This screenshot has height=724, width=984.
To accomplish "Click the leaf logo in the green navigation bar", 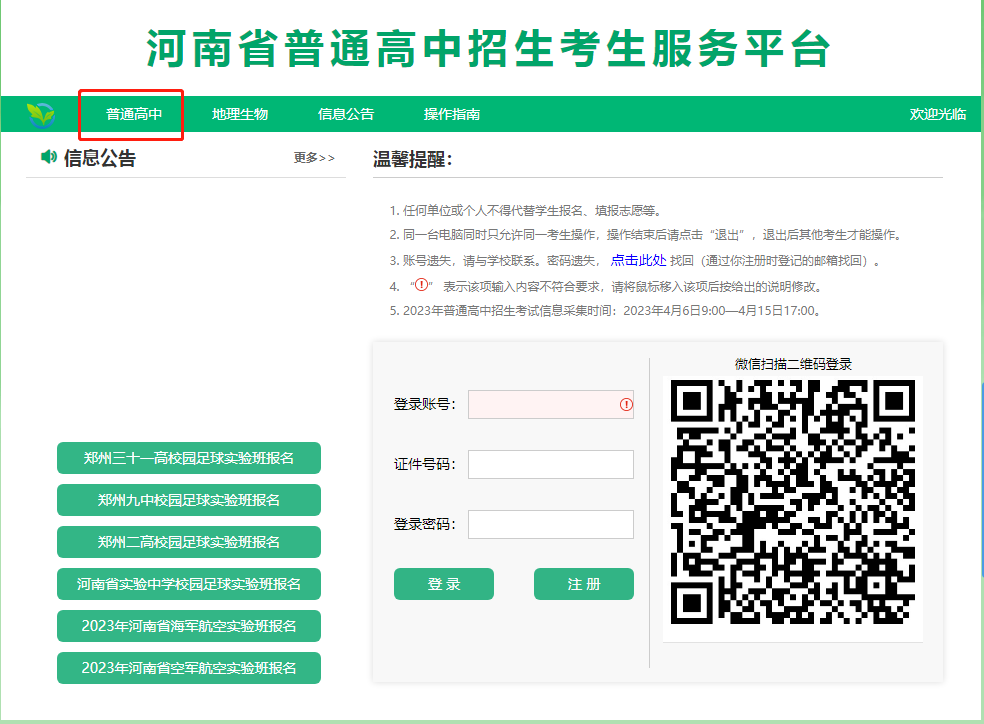I will pos(39,114).
